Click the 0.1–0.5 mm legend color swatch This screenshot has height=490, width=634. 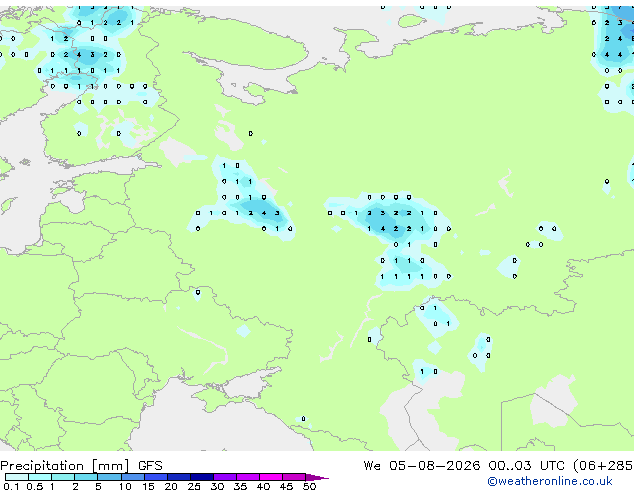tap(17, 477)
